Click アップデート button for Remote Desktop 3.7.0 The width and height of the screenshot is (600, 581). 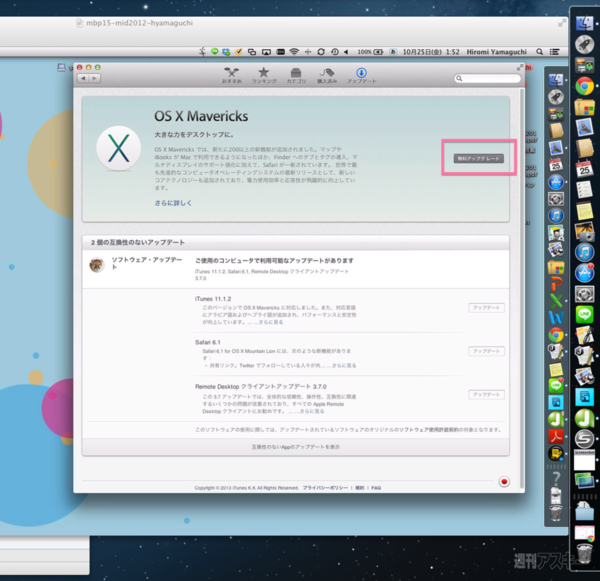(x=486, y=395)
